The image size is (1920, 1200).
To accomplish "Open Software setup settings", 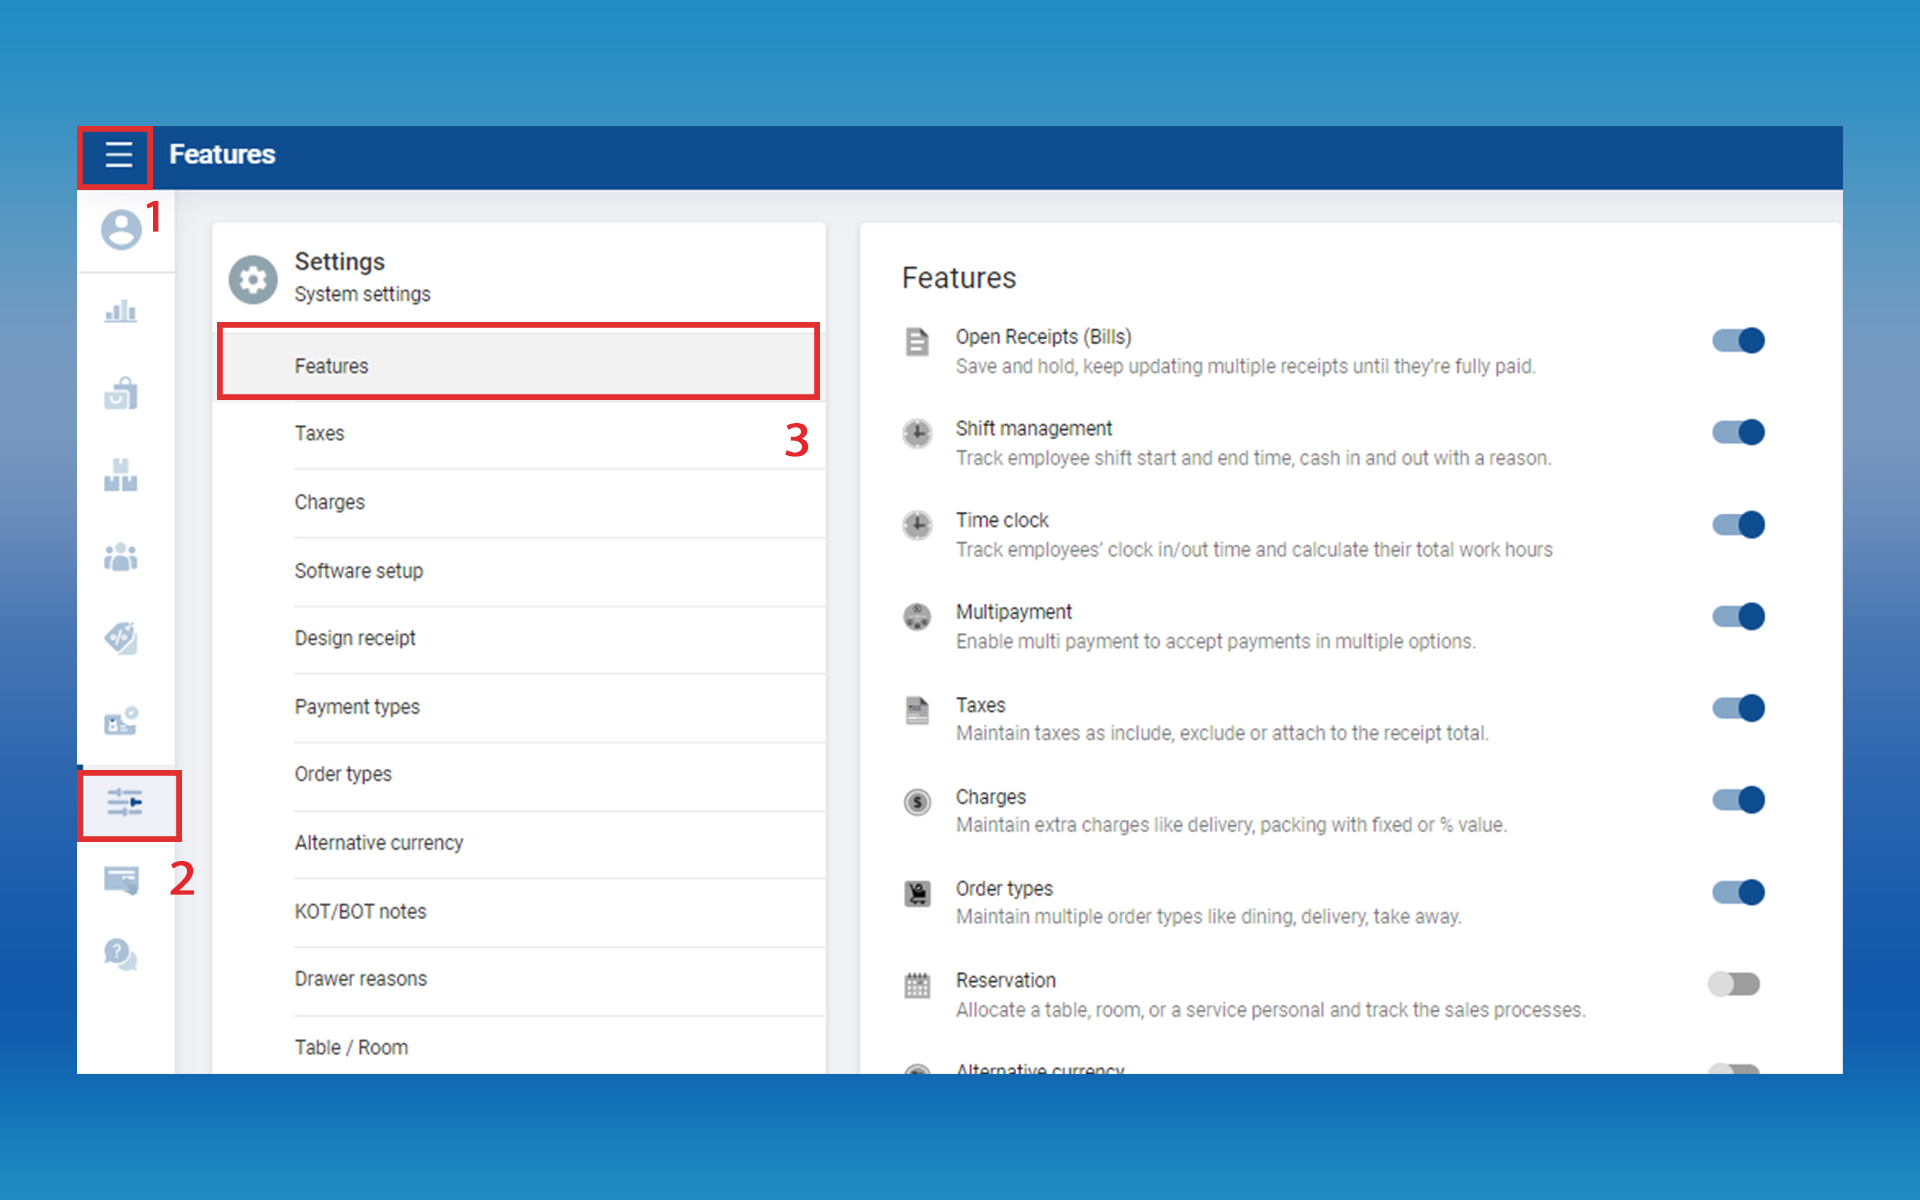I will coord(359,571).
